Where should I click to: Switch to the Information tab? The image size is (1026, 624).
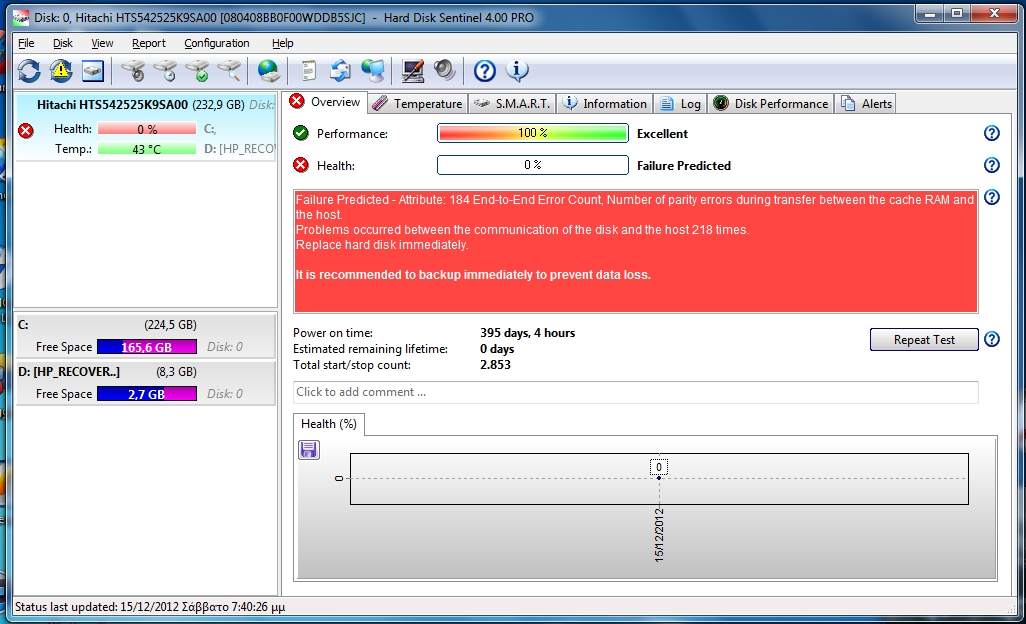click(605, 104)
